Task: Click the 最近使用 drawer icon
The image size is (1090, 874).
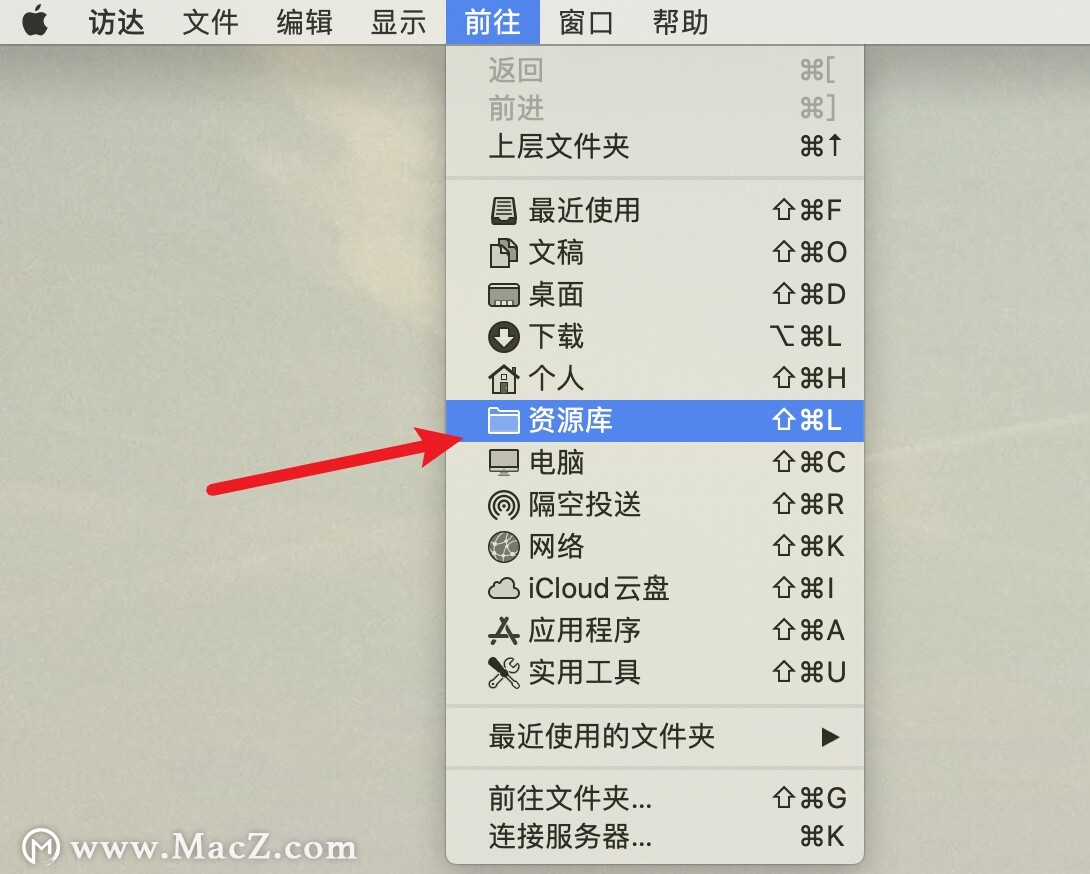Action: [504, 210]
